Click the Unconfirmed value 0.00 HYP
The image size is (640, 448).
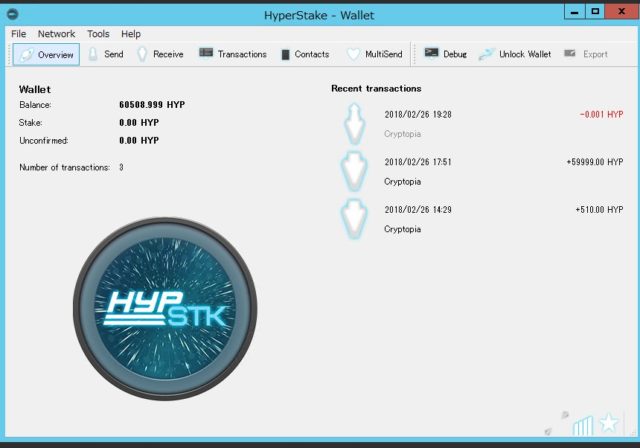coord(139,141)
